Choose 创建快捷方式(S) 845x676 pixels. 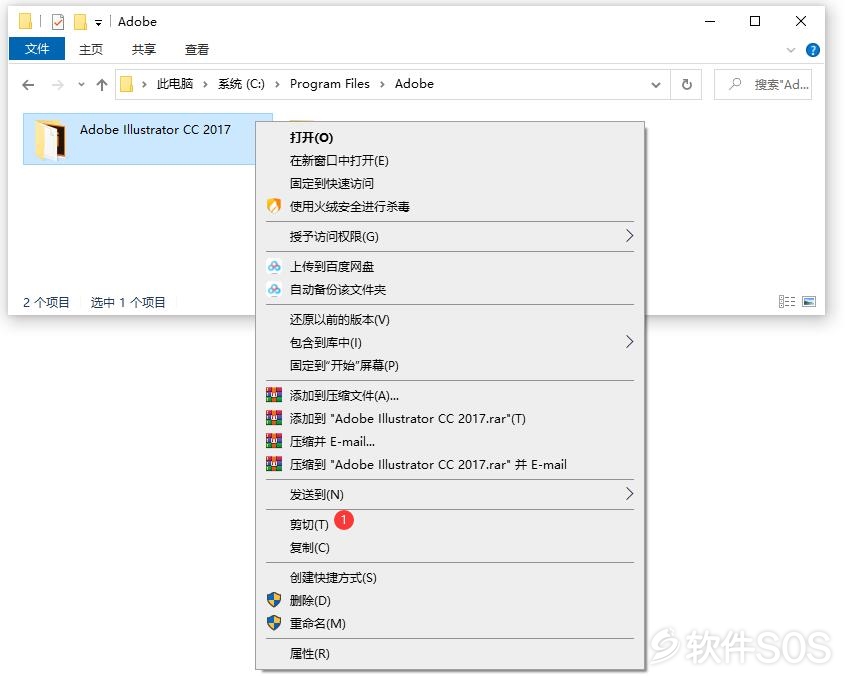coord(333,577)
